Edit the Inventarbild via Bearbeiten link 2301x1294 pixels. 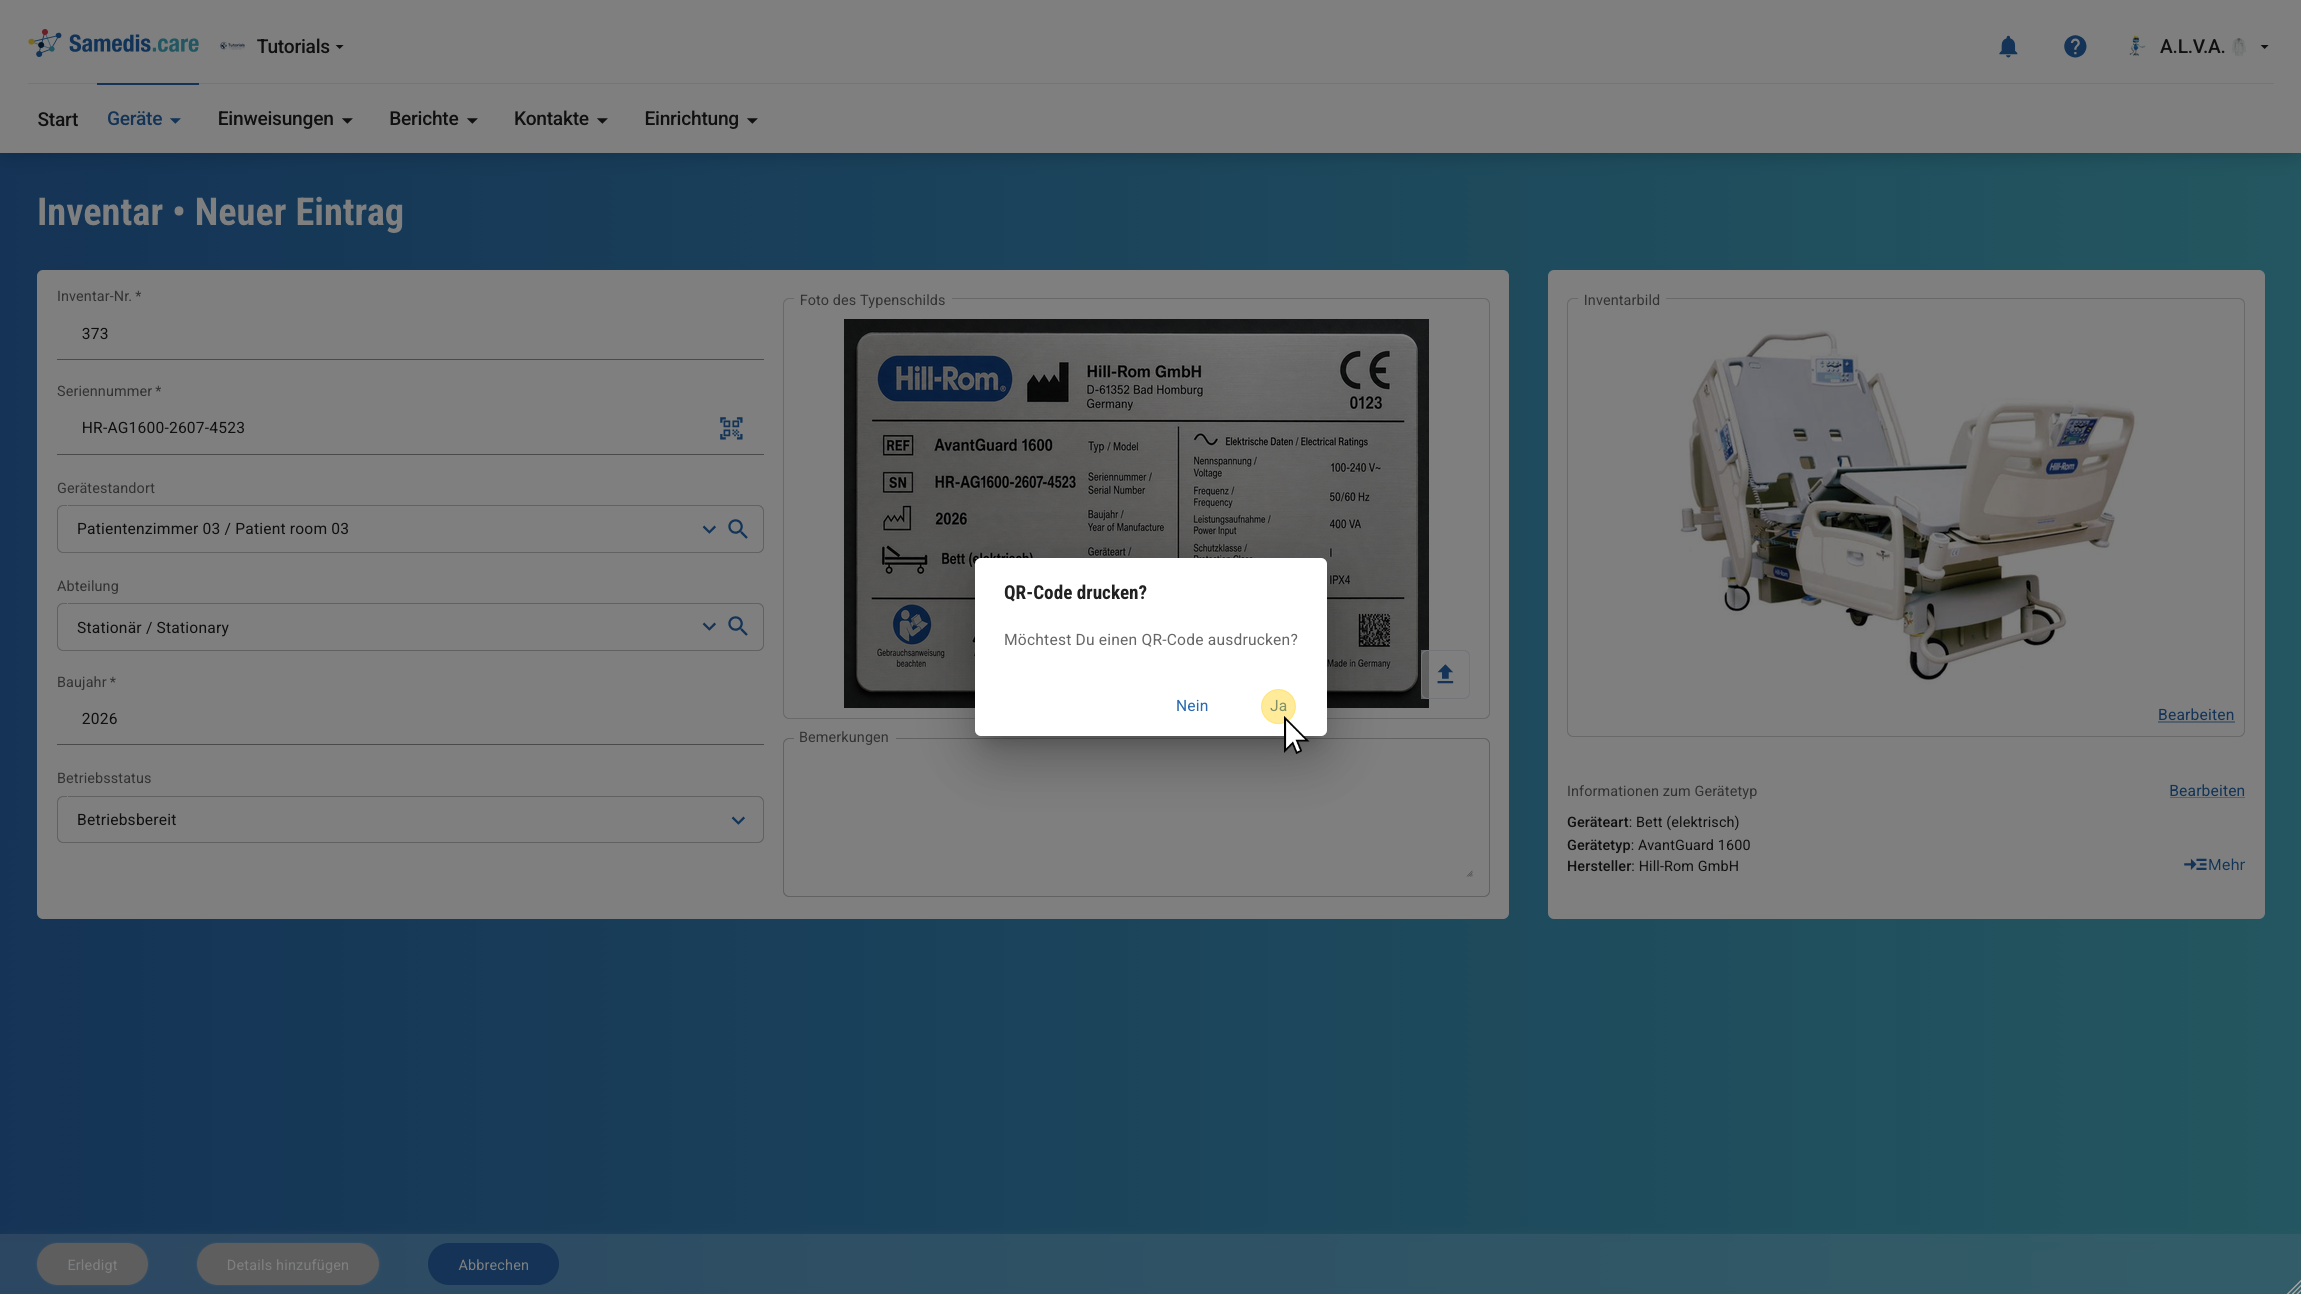[x=2196, y=715]
